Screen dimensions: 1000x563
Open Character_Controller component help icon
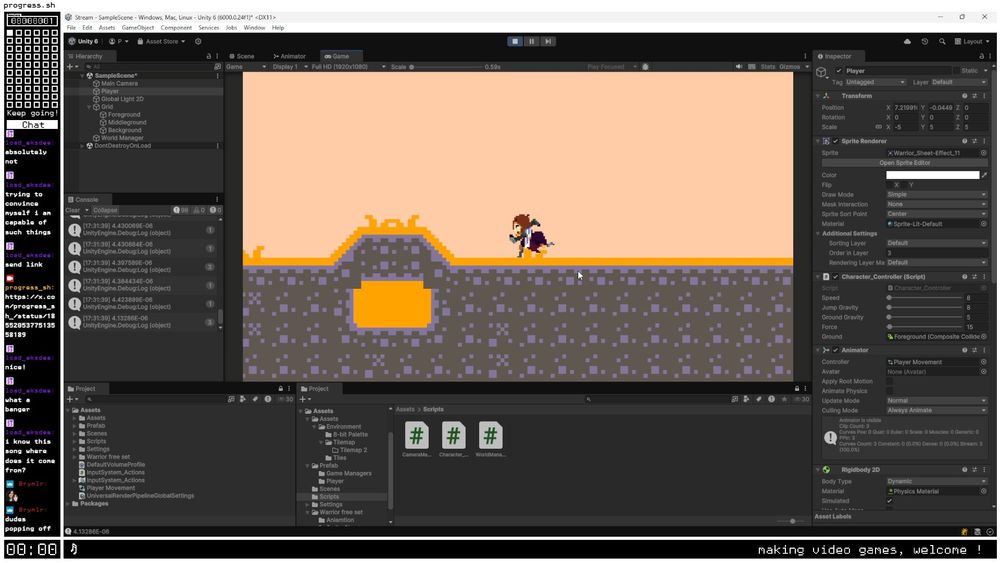[x=964, y=277]
